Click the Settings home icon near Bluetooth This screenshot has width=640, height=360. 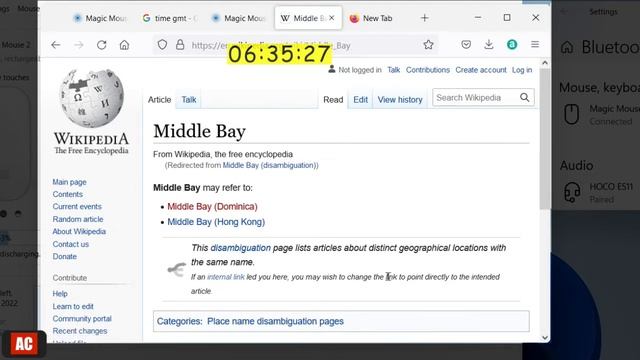tap(567, 48)
